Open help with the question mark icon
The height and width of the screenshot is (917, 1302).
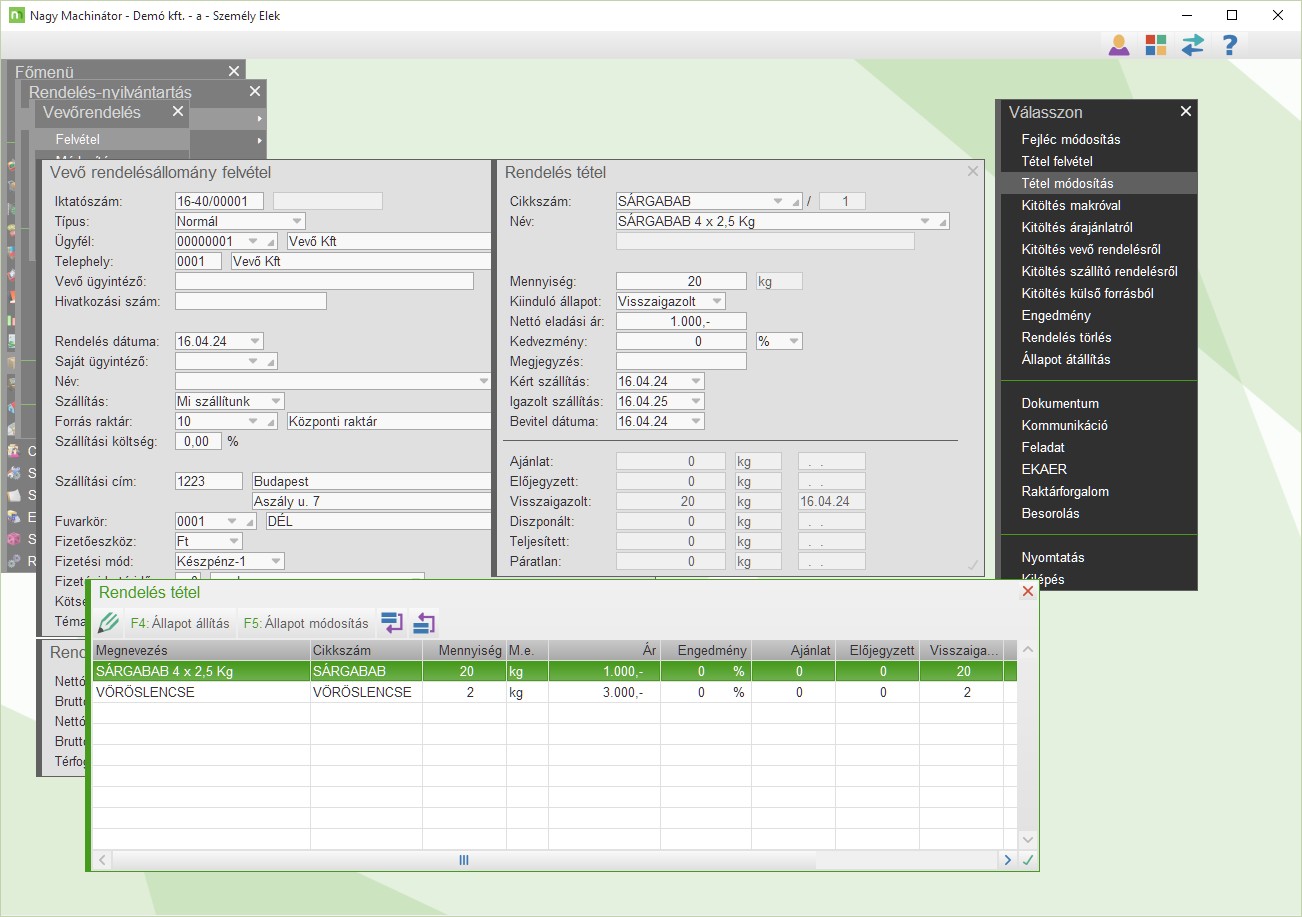1230,45
